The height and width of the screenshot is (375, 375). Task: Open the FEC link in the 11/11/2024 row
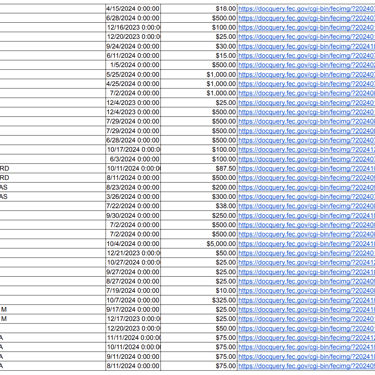click(x=307, y=338)
